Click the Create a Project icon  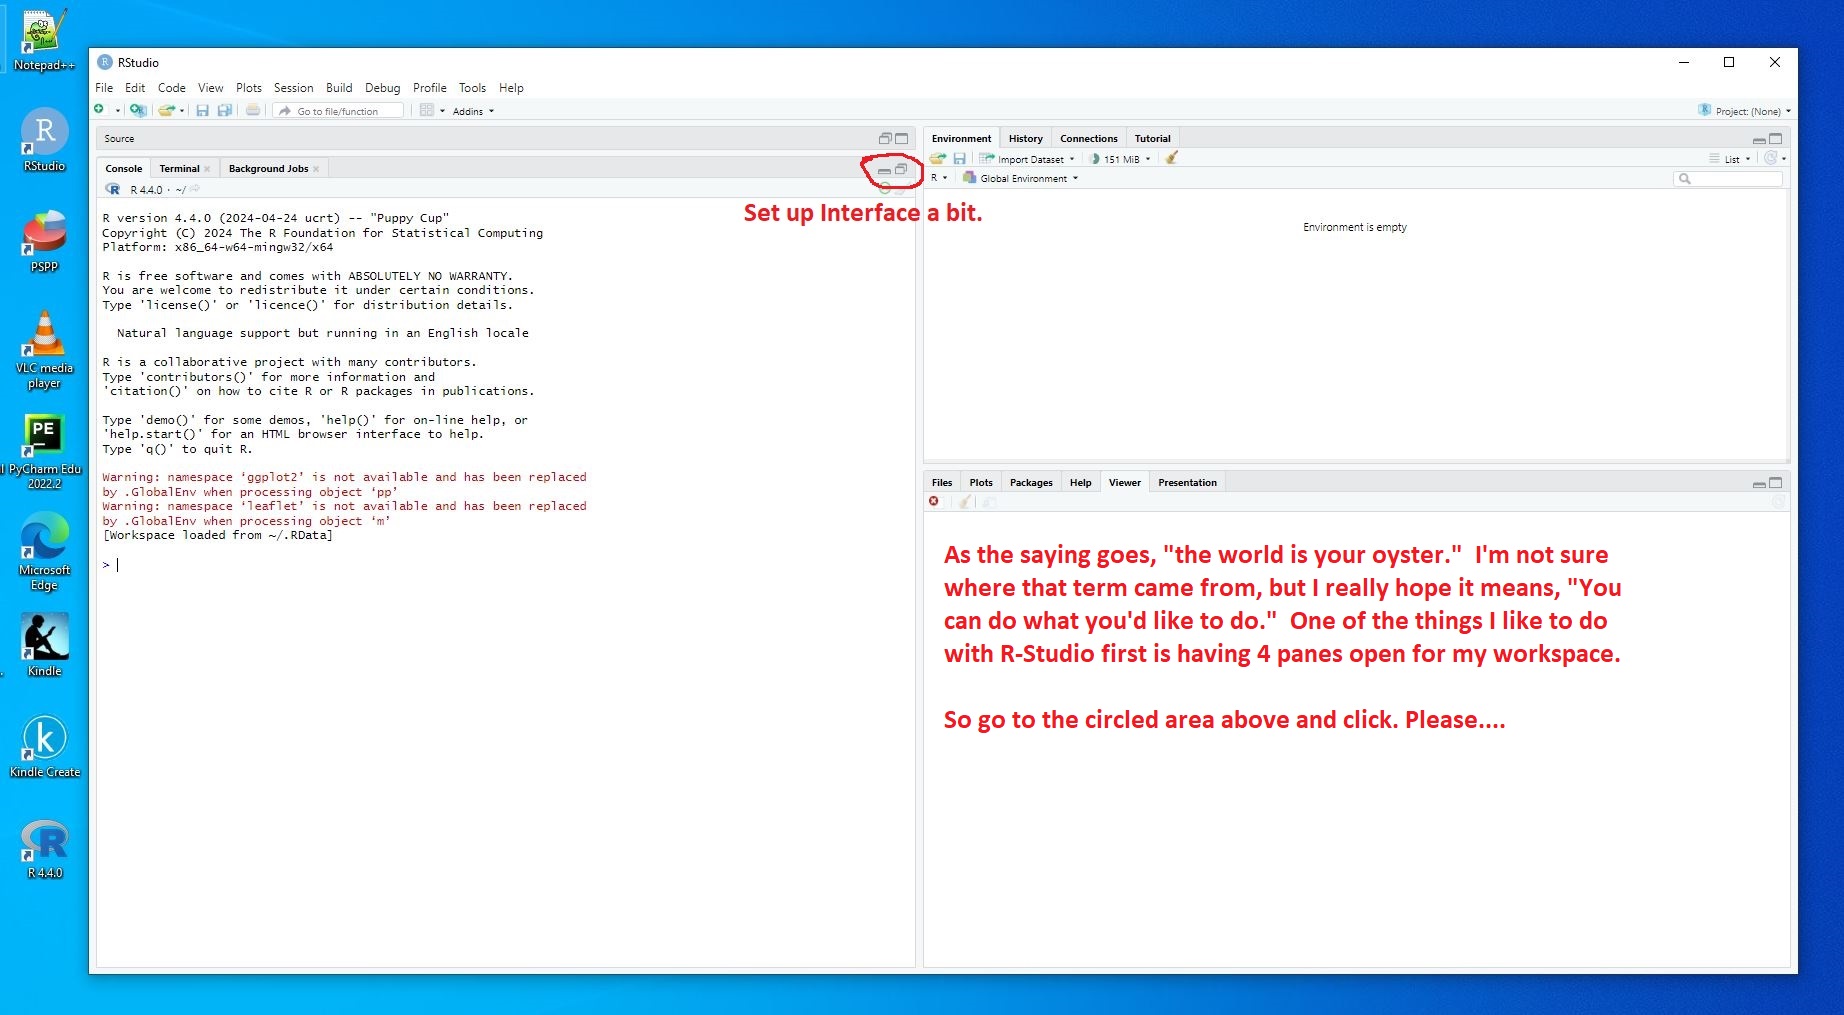tap(138, 110)
